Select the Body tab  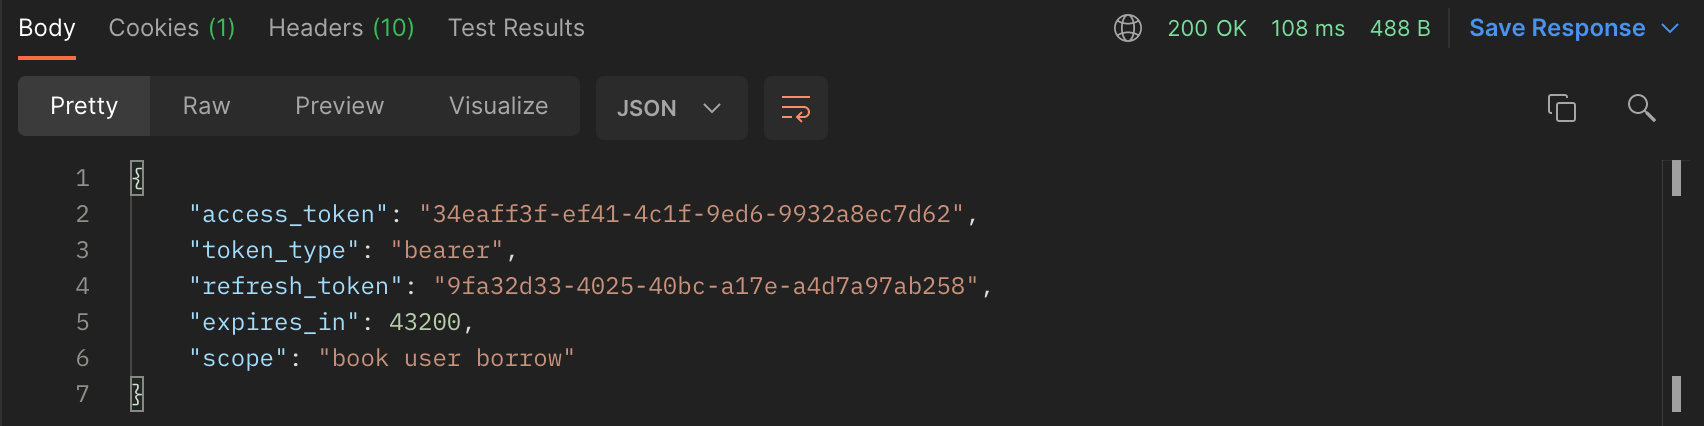coord(47,28)
